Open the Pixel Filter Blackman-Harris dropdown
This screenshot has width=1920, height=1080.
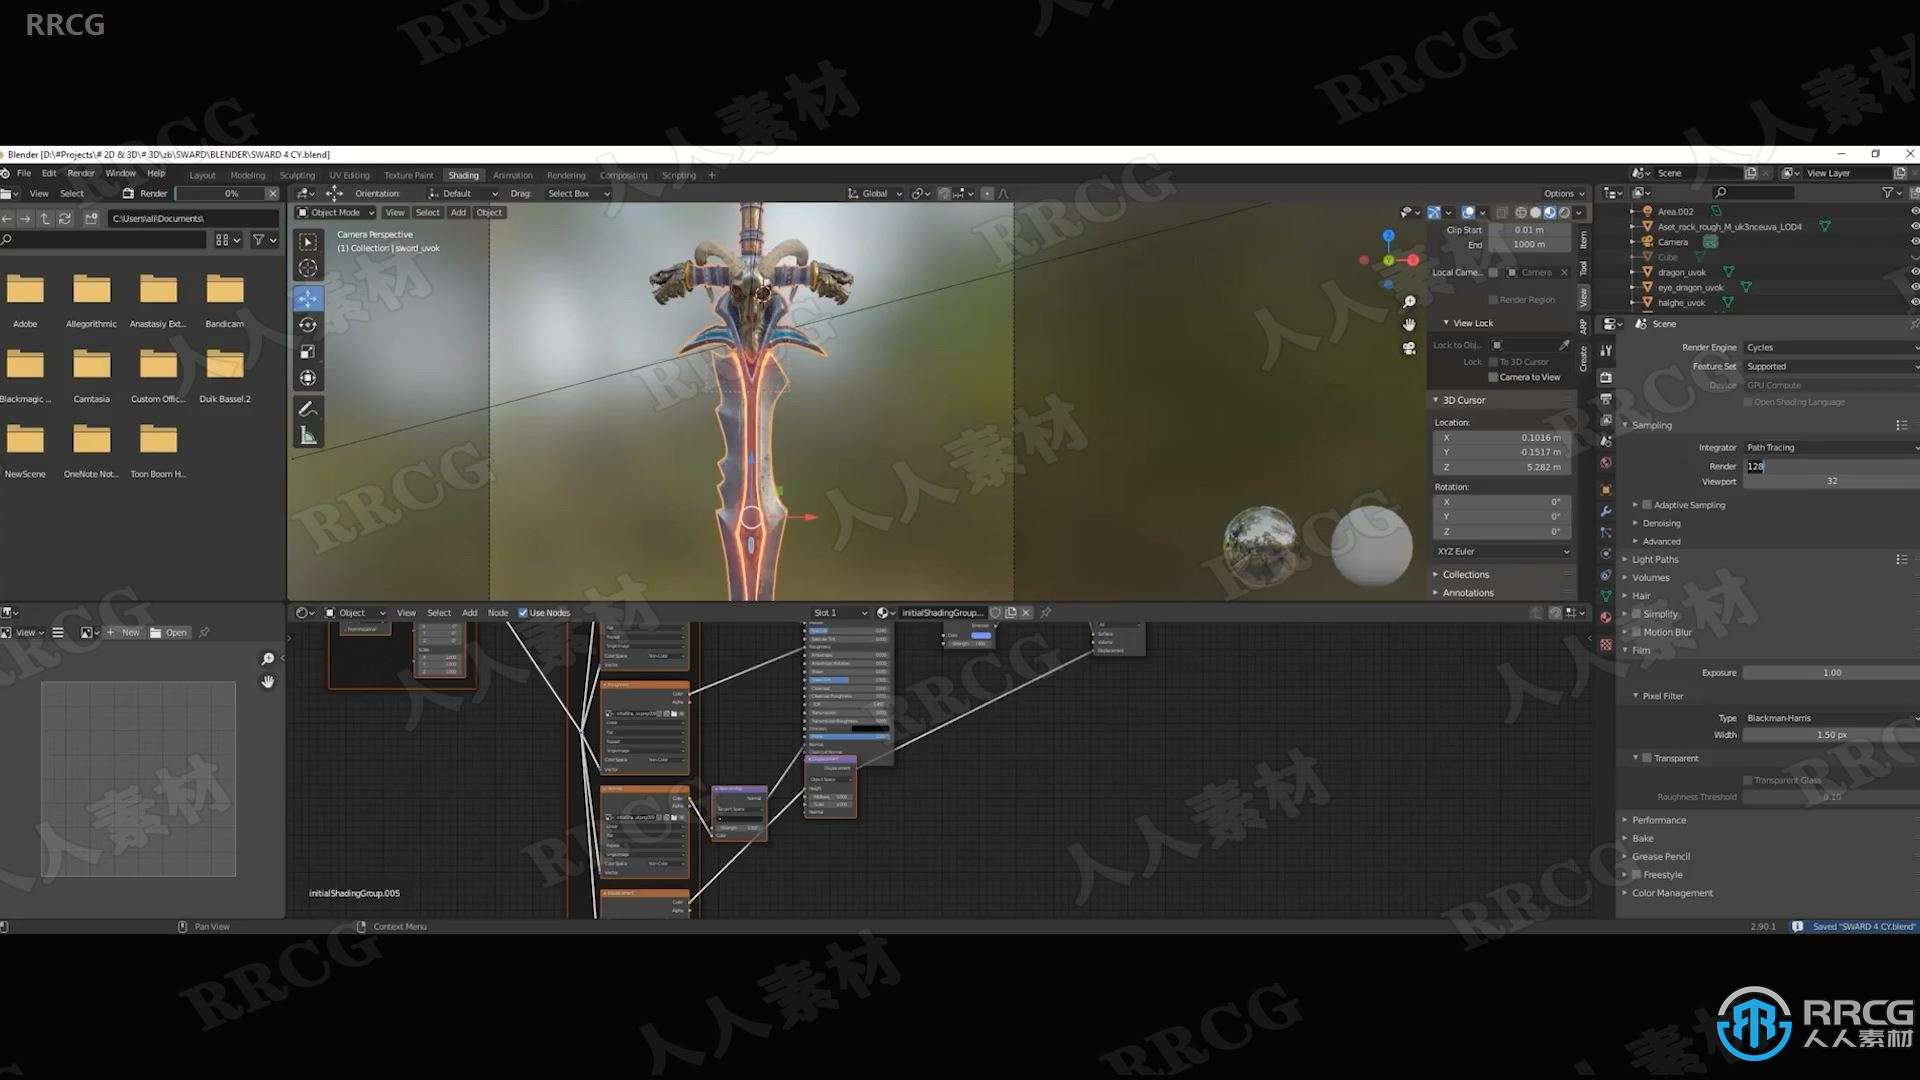1831,718
